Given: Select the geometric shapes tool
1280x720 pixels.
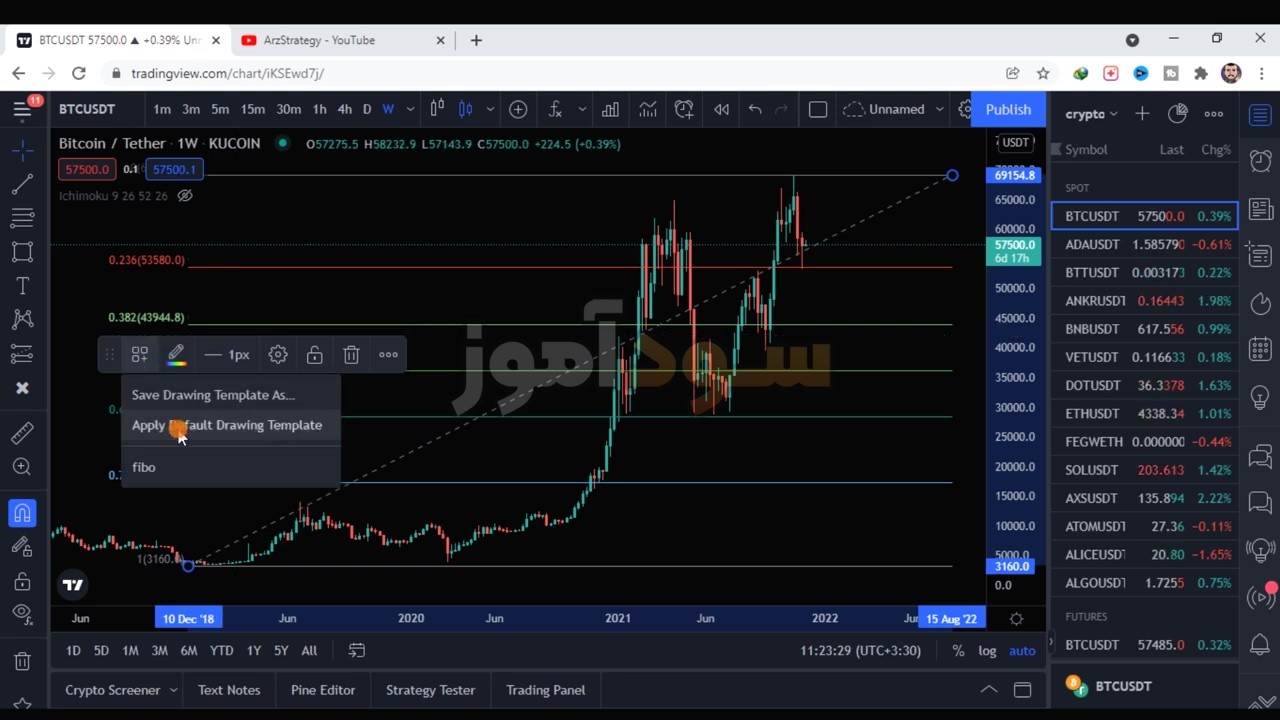Looking at the screenshot, I should click(22, 252).
